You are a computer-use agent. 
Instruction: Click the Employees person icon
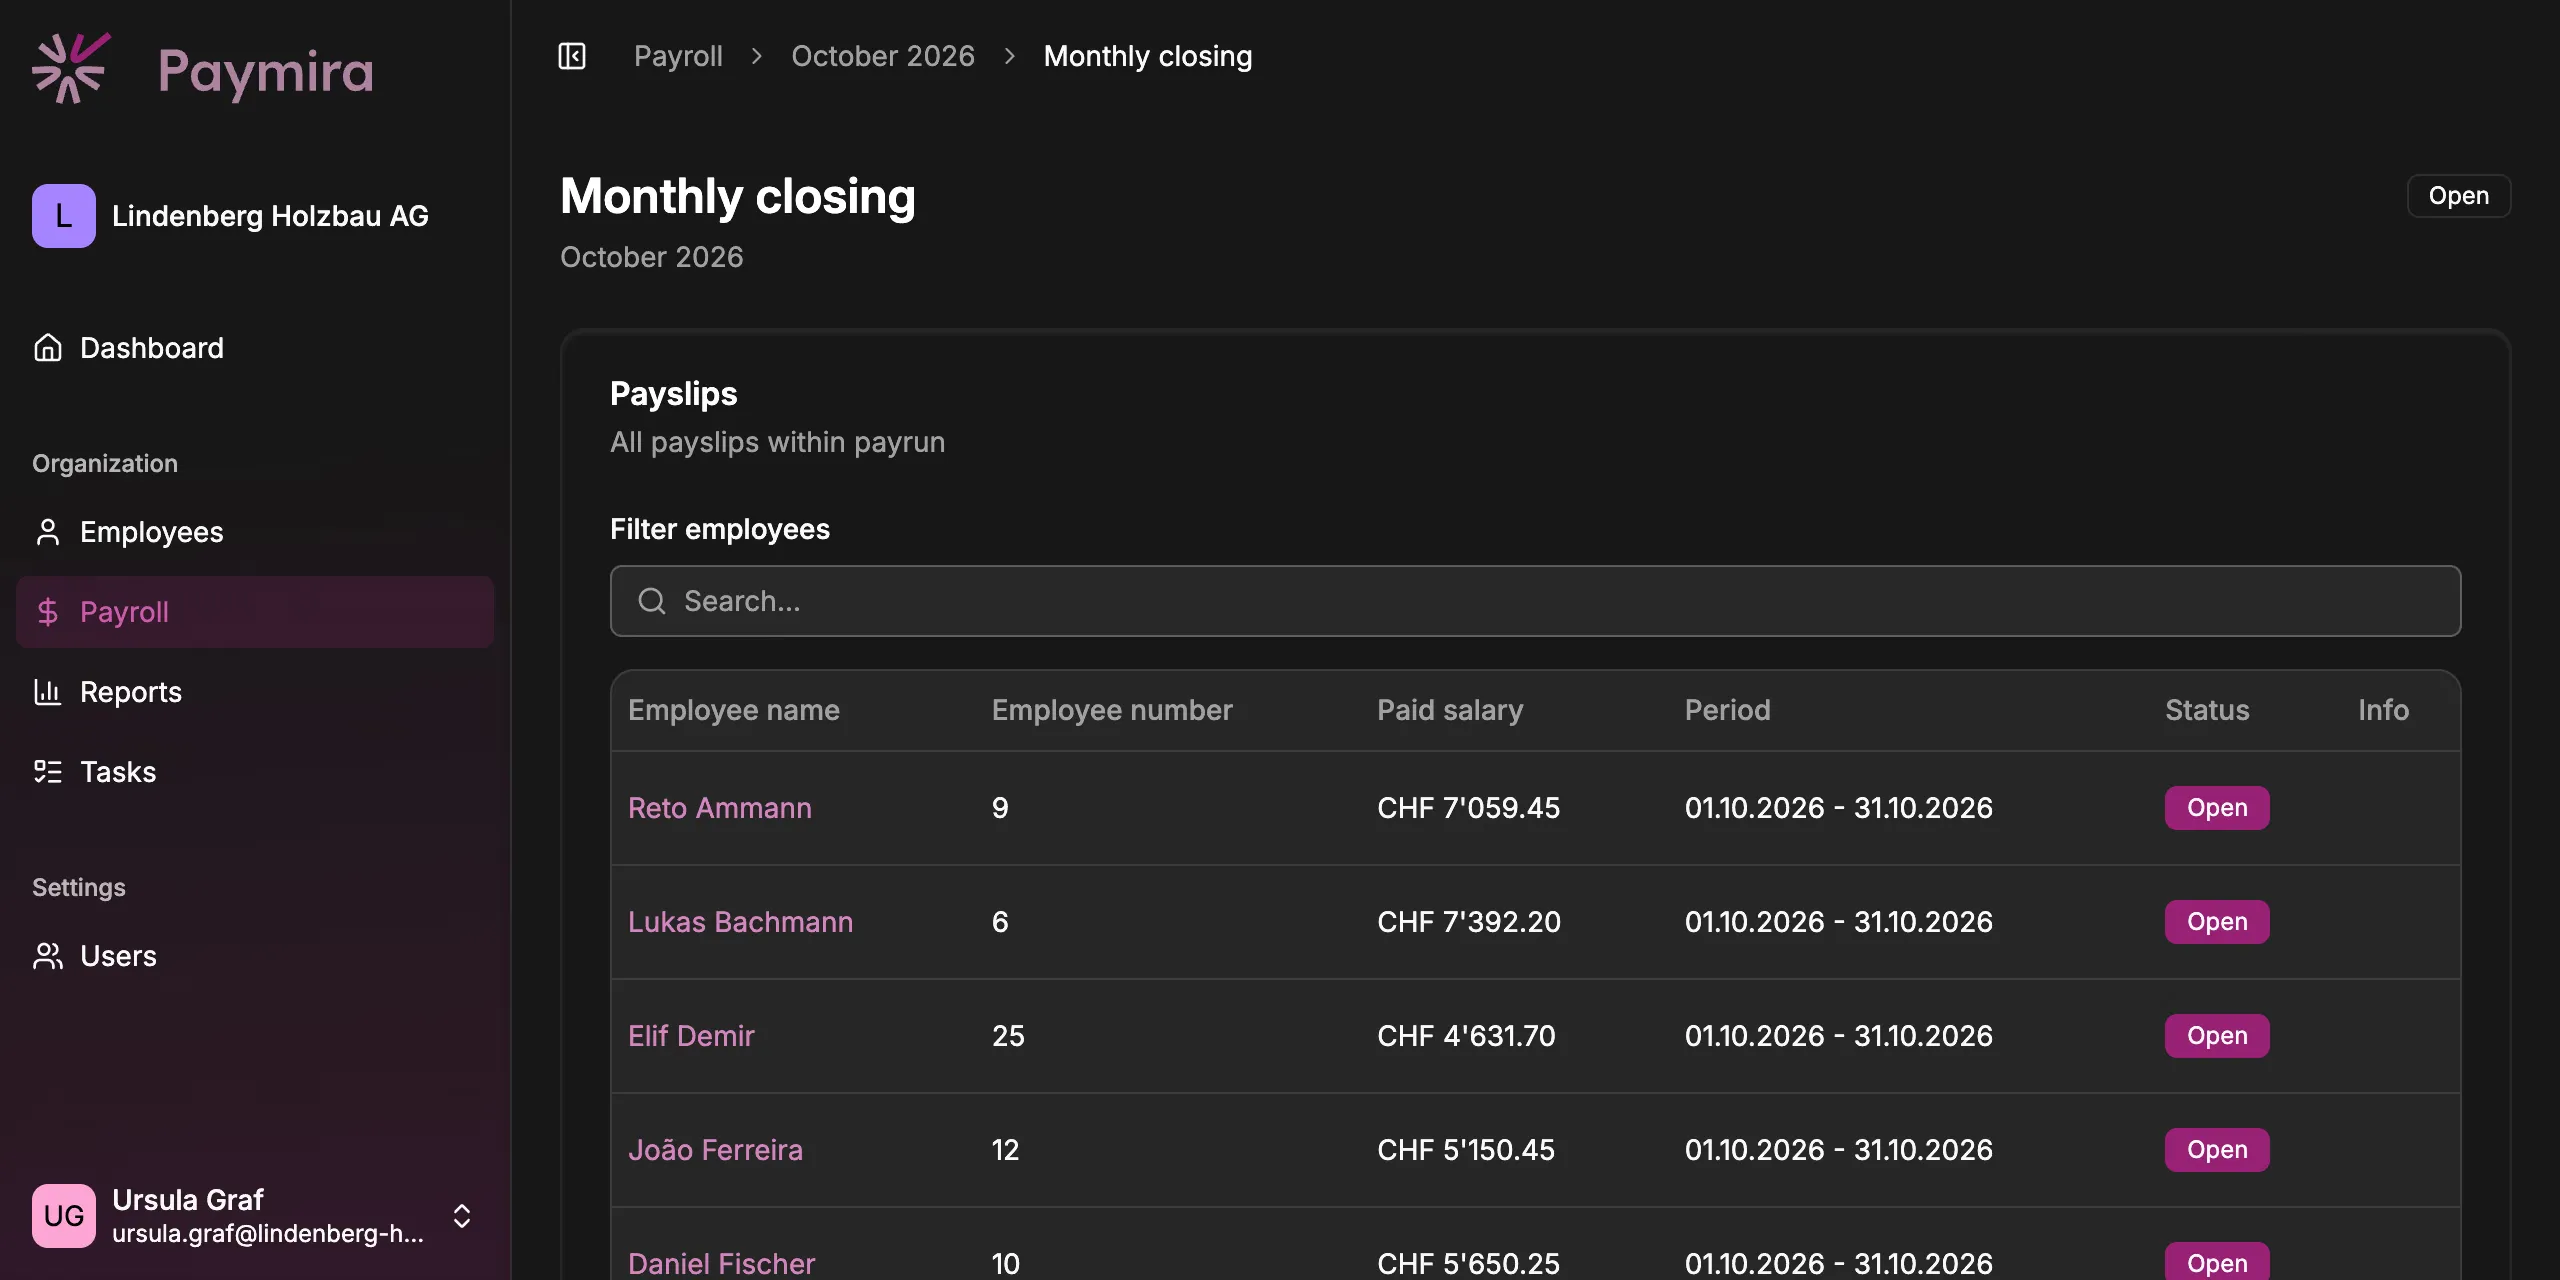tap(48, 532)
